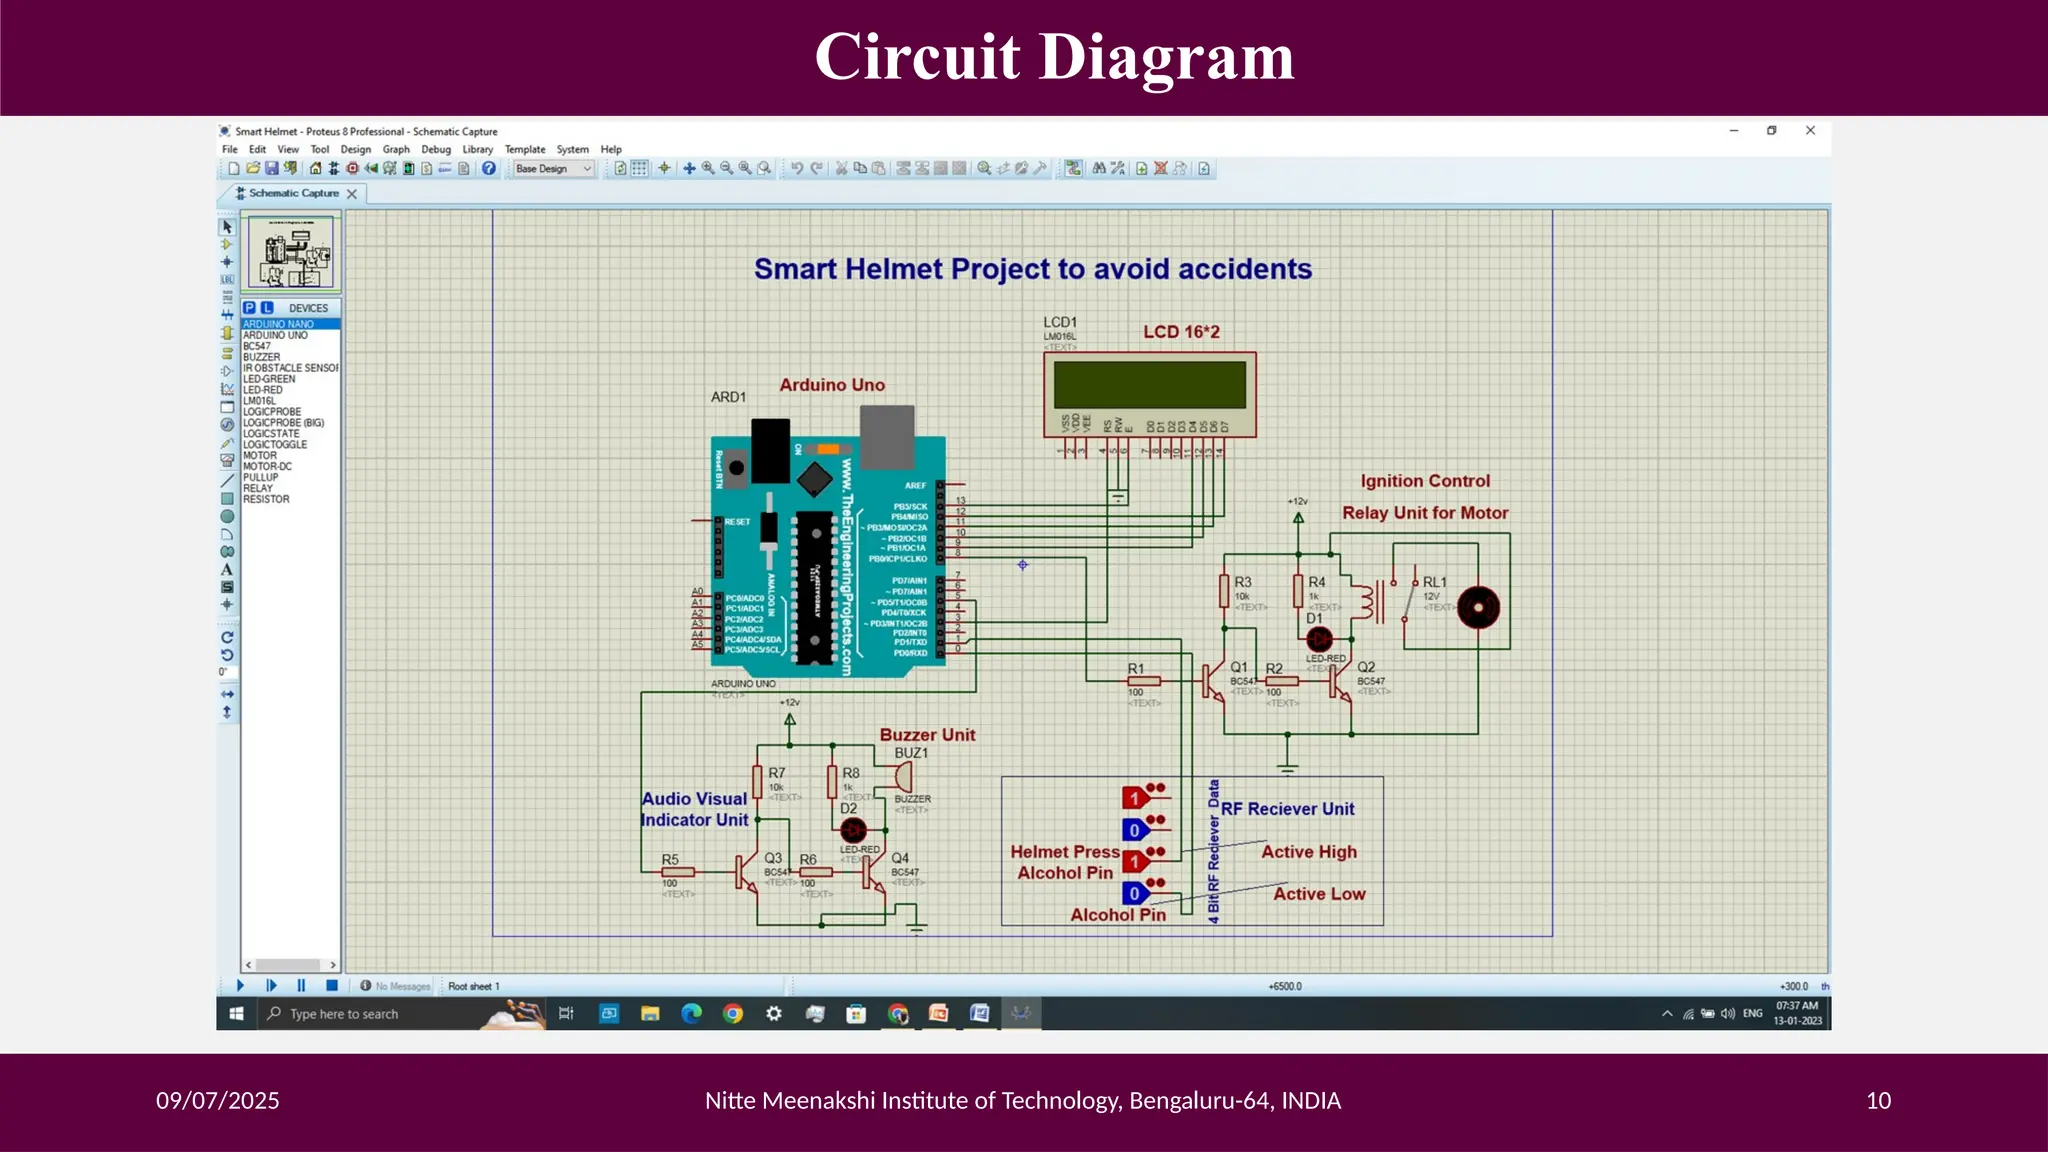Select the 2D graphics text tool
The image size is (2048, 1152).
coord(227,569)
